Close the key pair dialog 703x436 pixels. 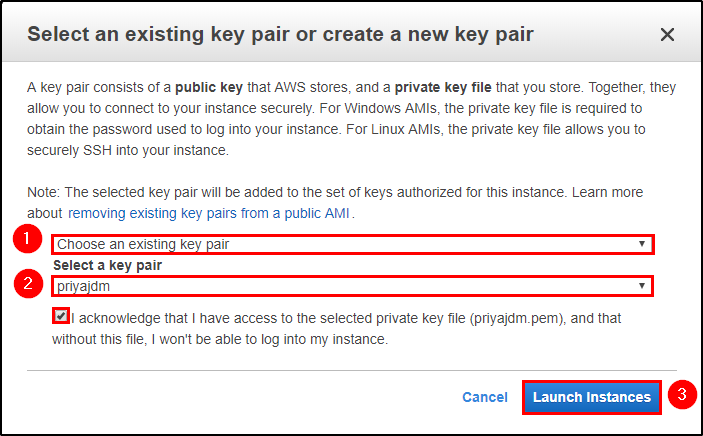667,35
